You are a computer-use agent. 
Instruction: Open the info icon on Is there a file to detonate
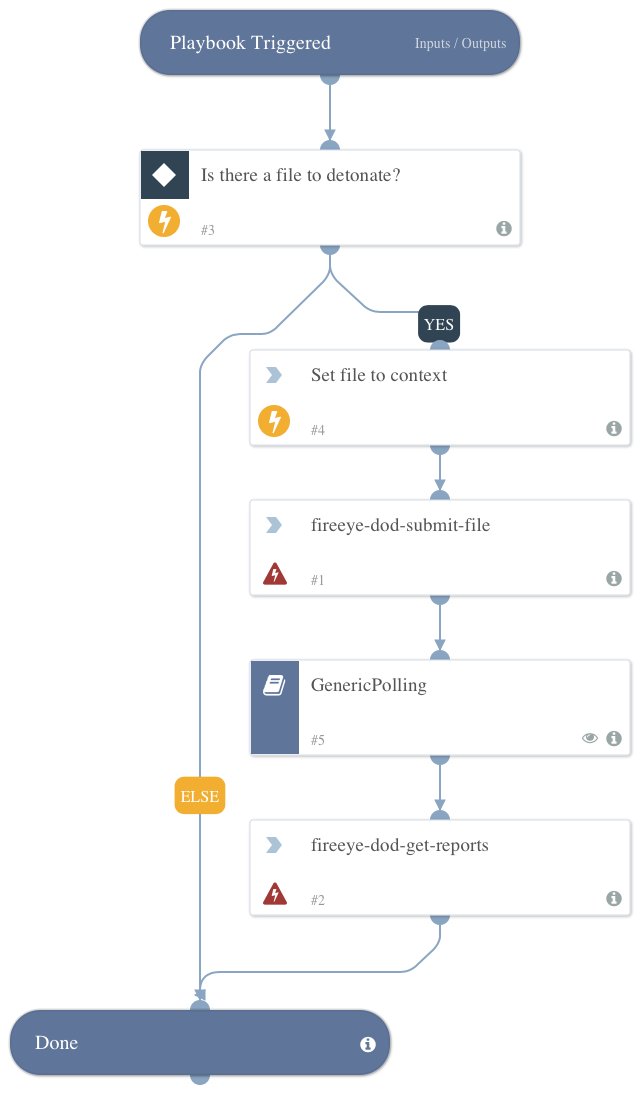pos(504,228)
